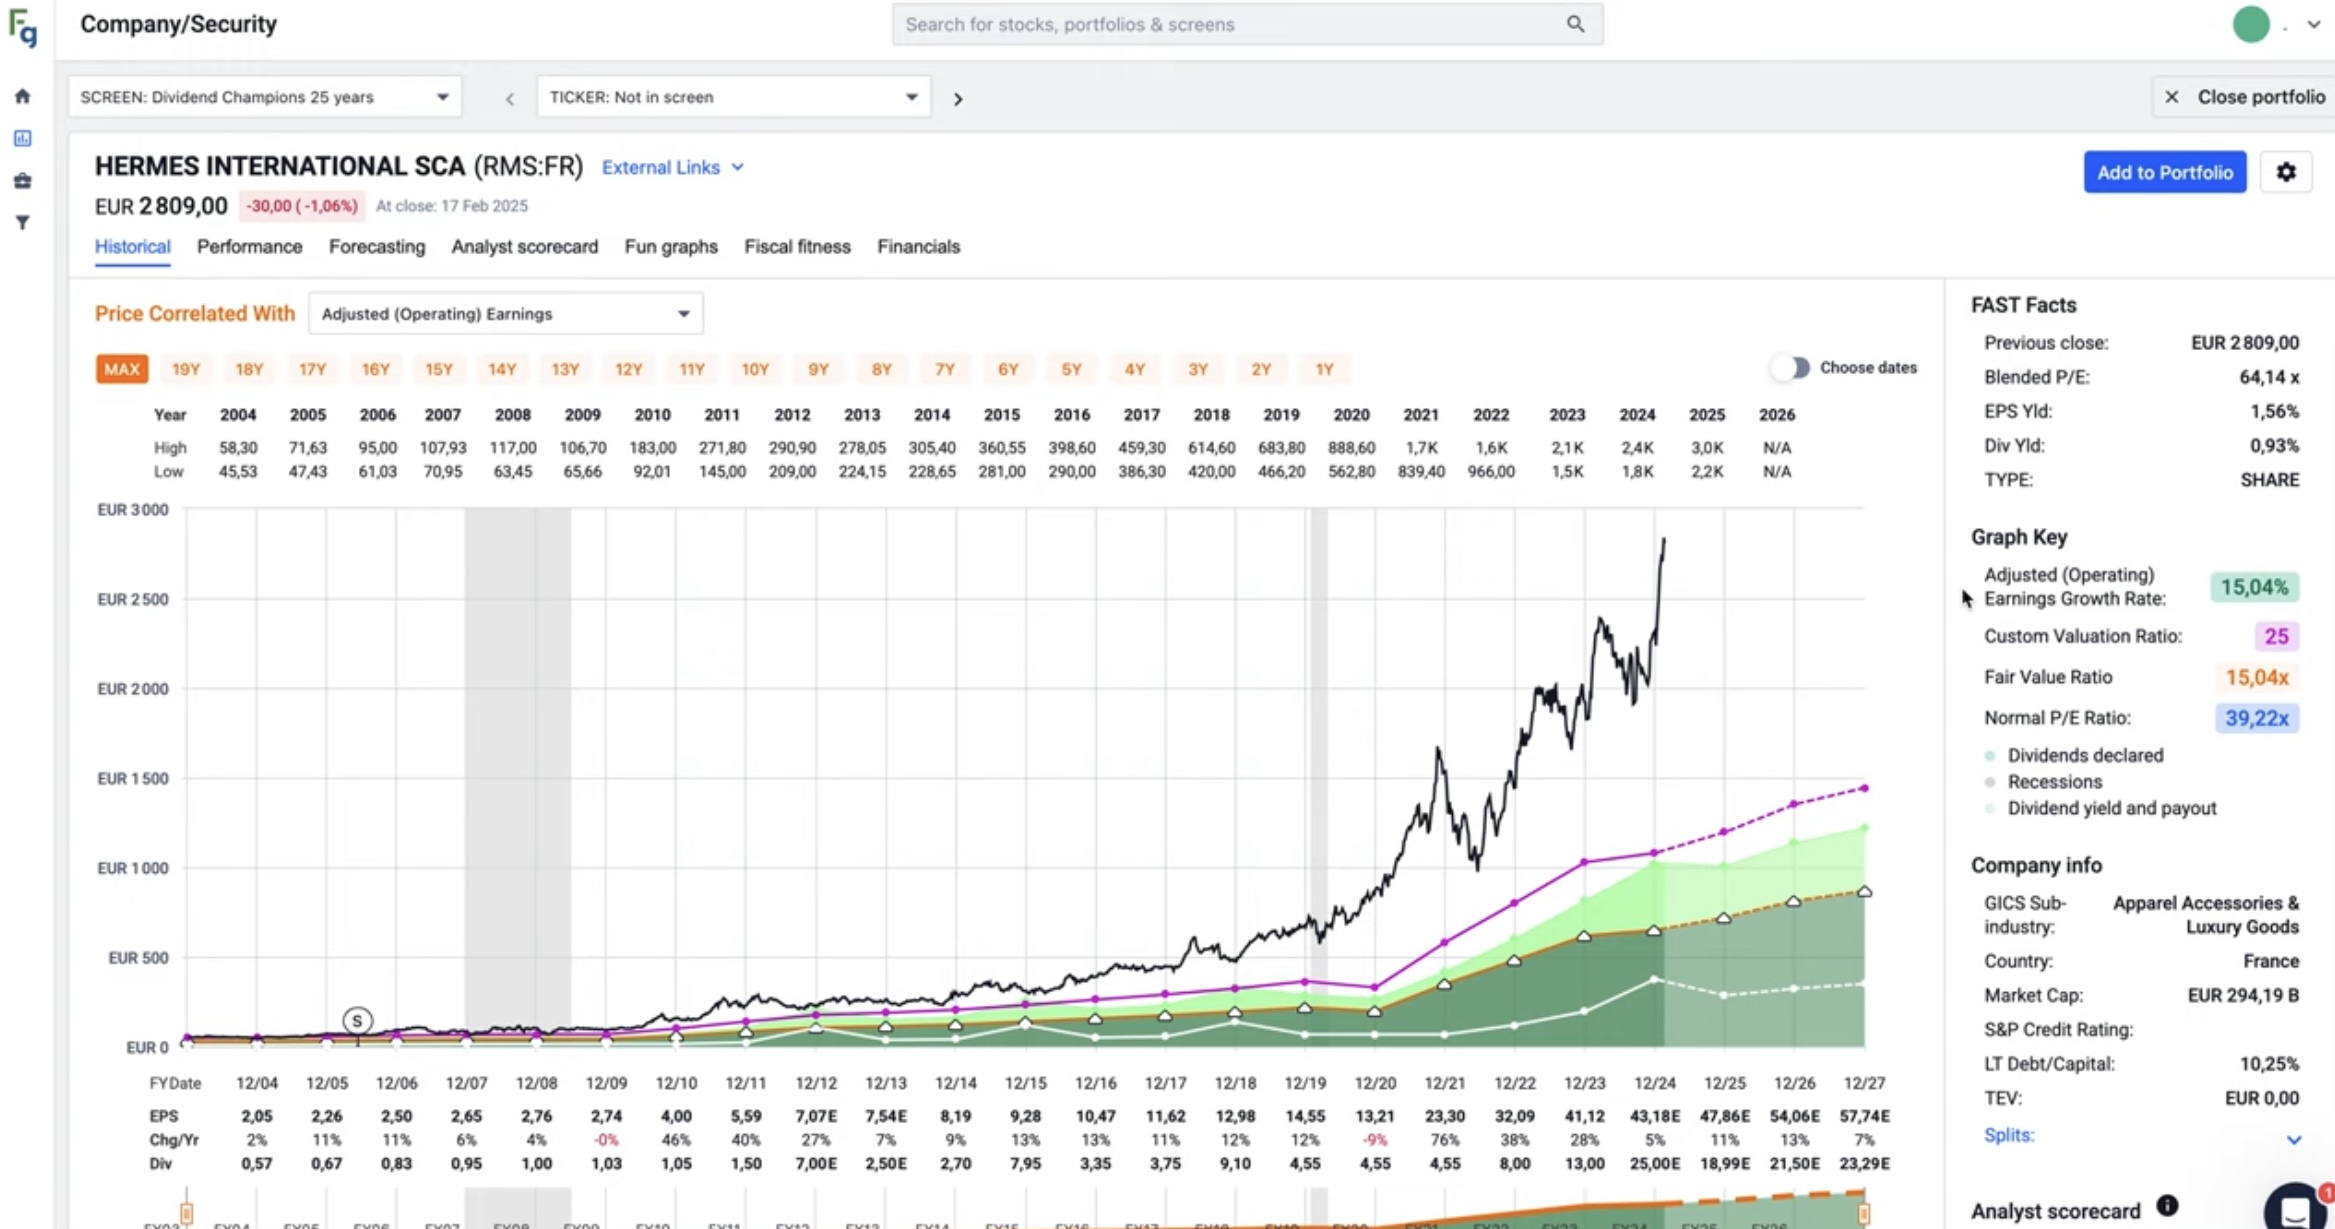
Task: Toggle the Choose dates switch
Action: pyautogui.click(x=1790, y=367)
